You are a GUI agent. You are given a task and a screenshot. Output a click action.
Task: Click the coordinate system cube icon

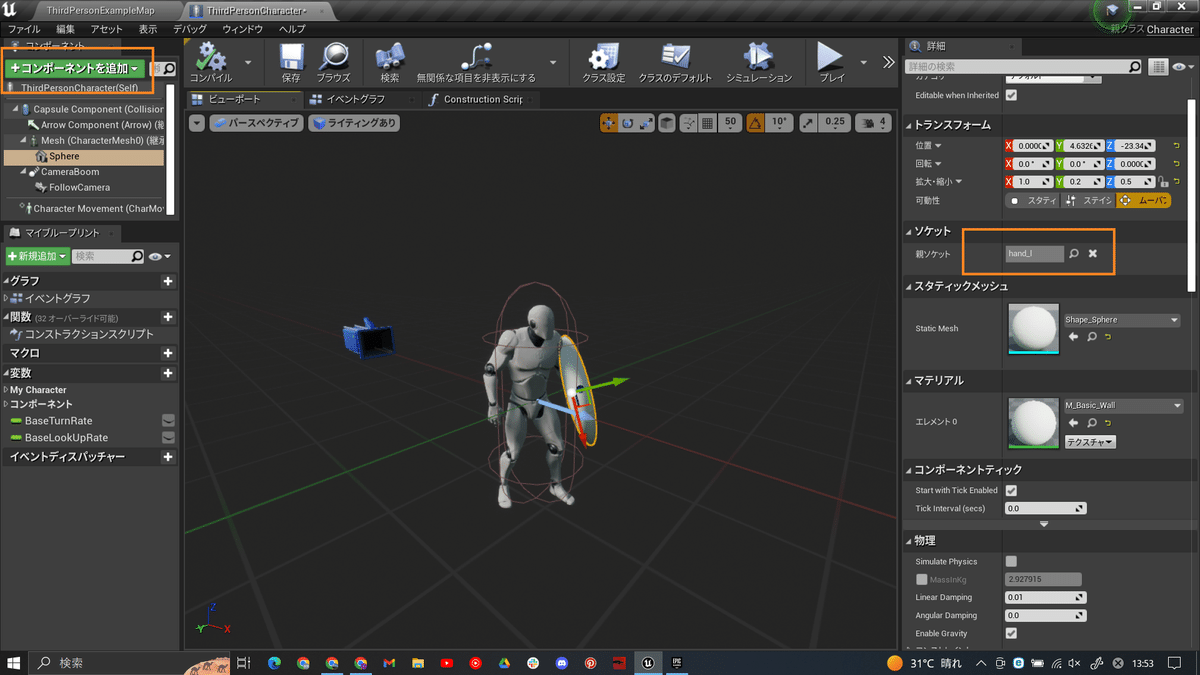click(666, 123)
